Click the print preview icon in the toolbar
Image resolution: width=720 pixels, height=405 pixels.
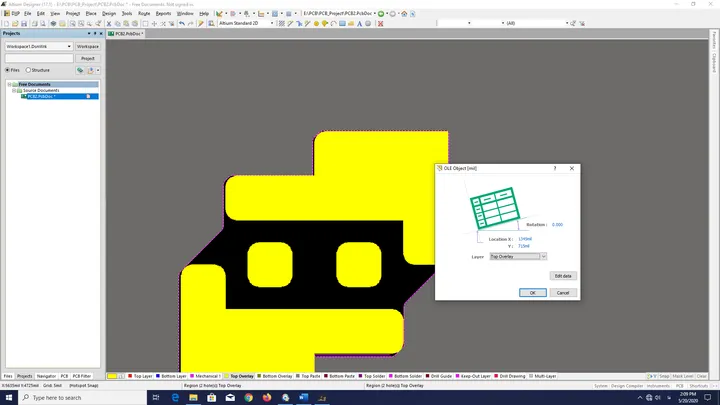[43, 23]
